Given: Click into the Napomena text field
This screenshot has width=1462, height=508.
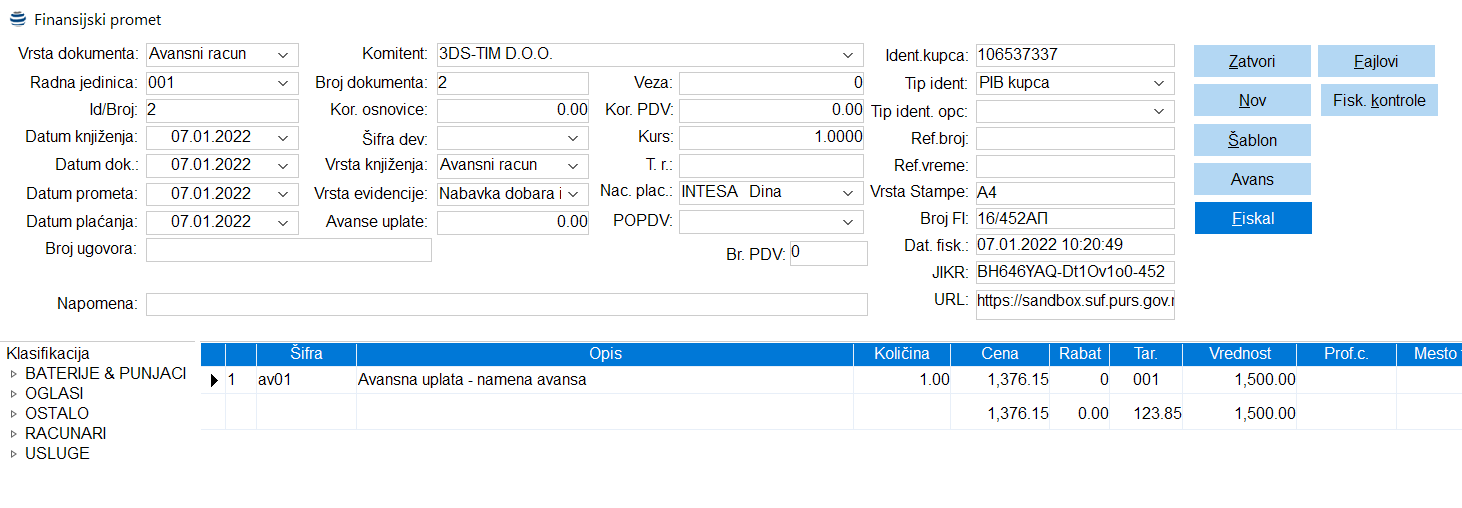Looking at the screenshot, I should (x=506, y=304).
